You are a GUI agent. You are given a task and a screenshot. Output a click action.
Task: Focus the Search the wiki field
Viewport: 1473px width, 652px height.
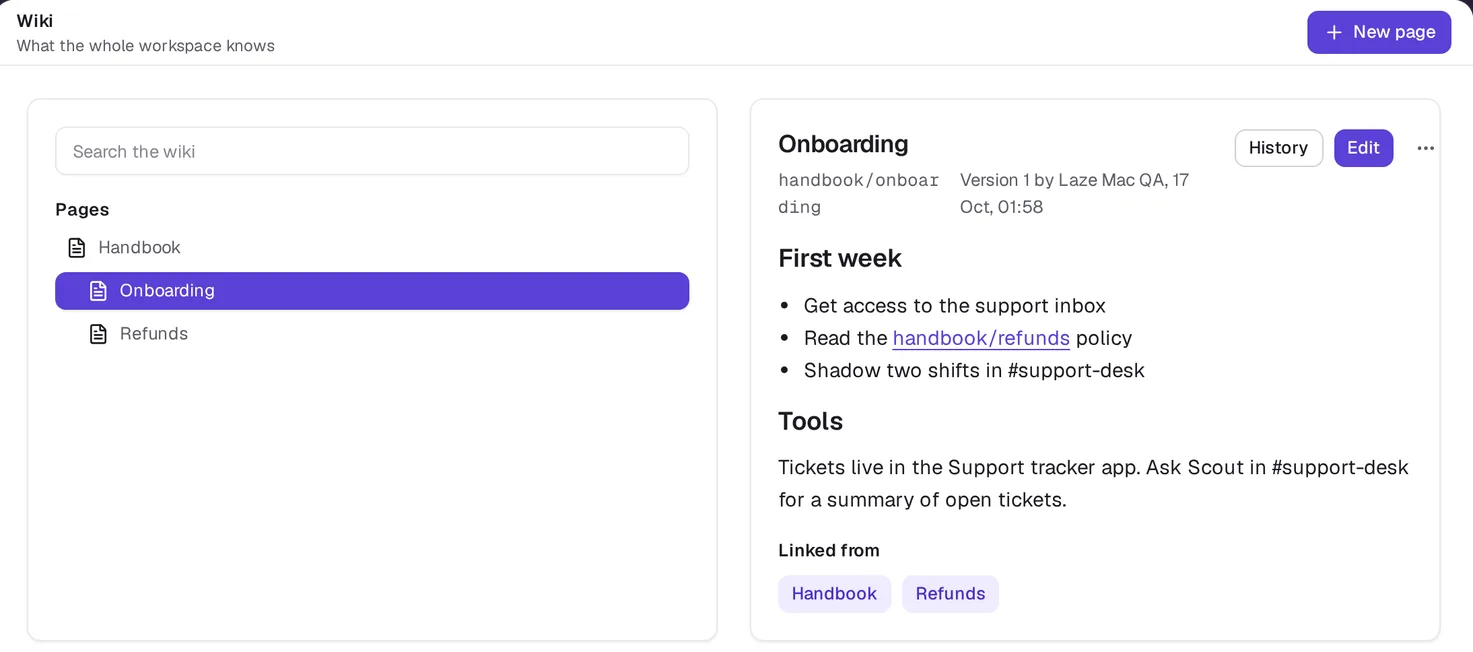point(372,151)
